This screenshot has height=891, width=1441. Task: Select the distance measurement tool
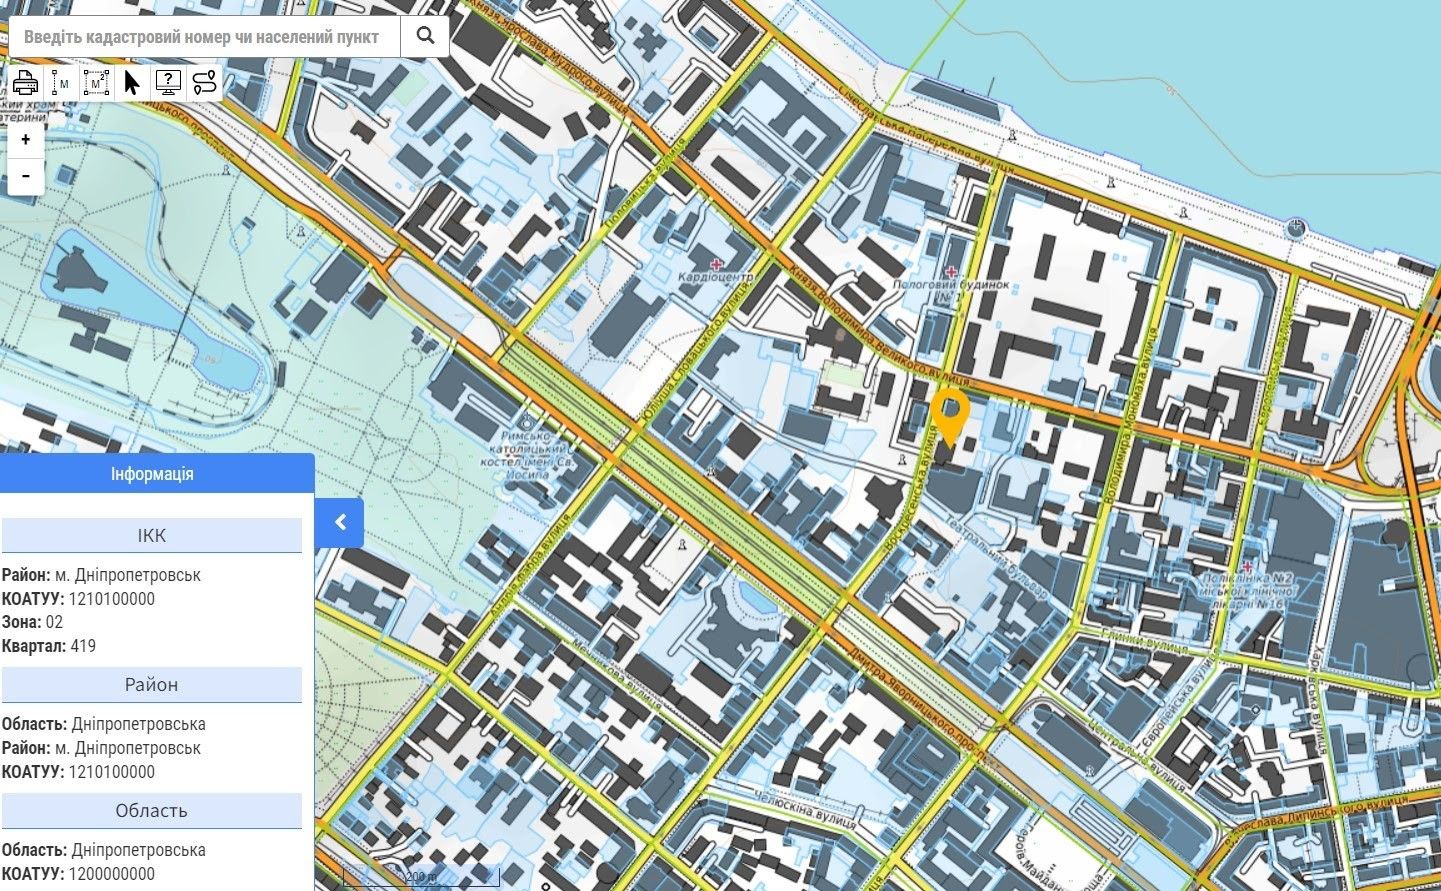(61, 83)
